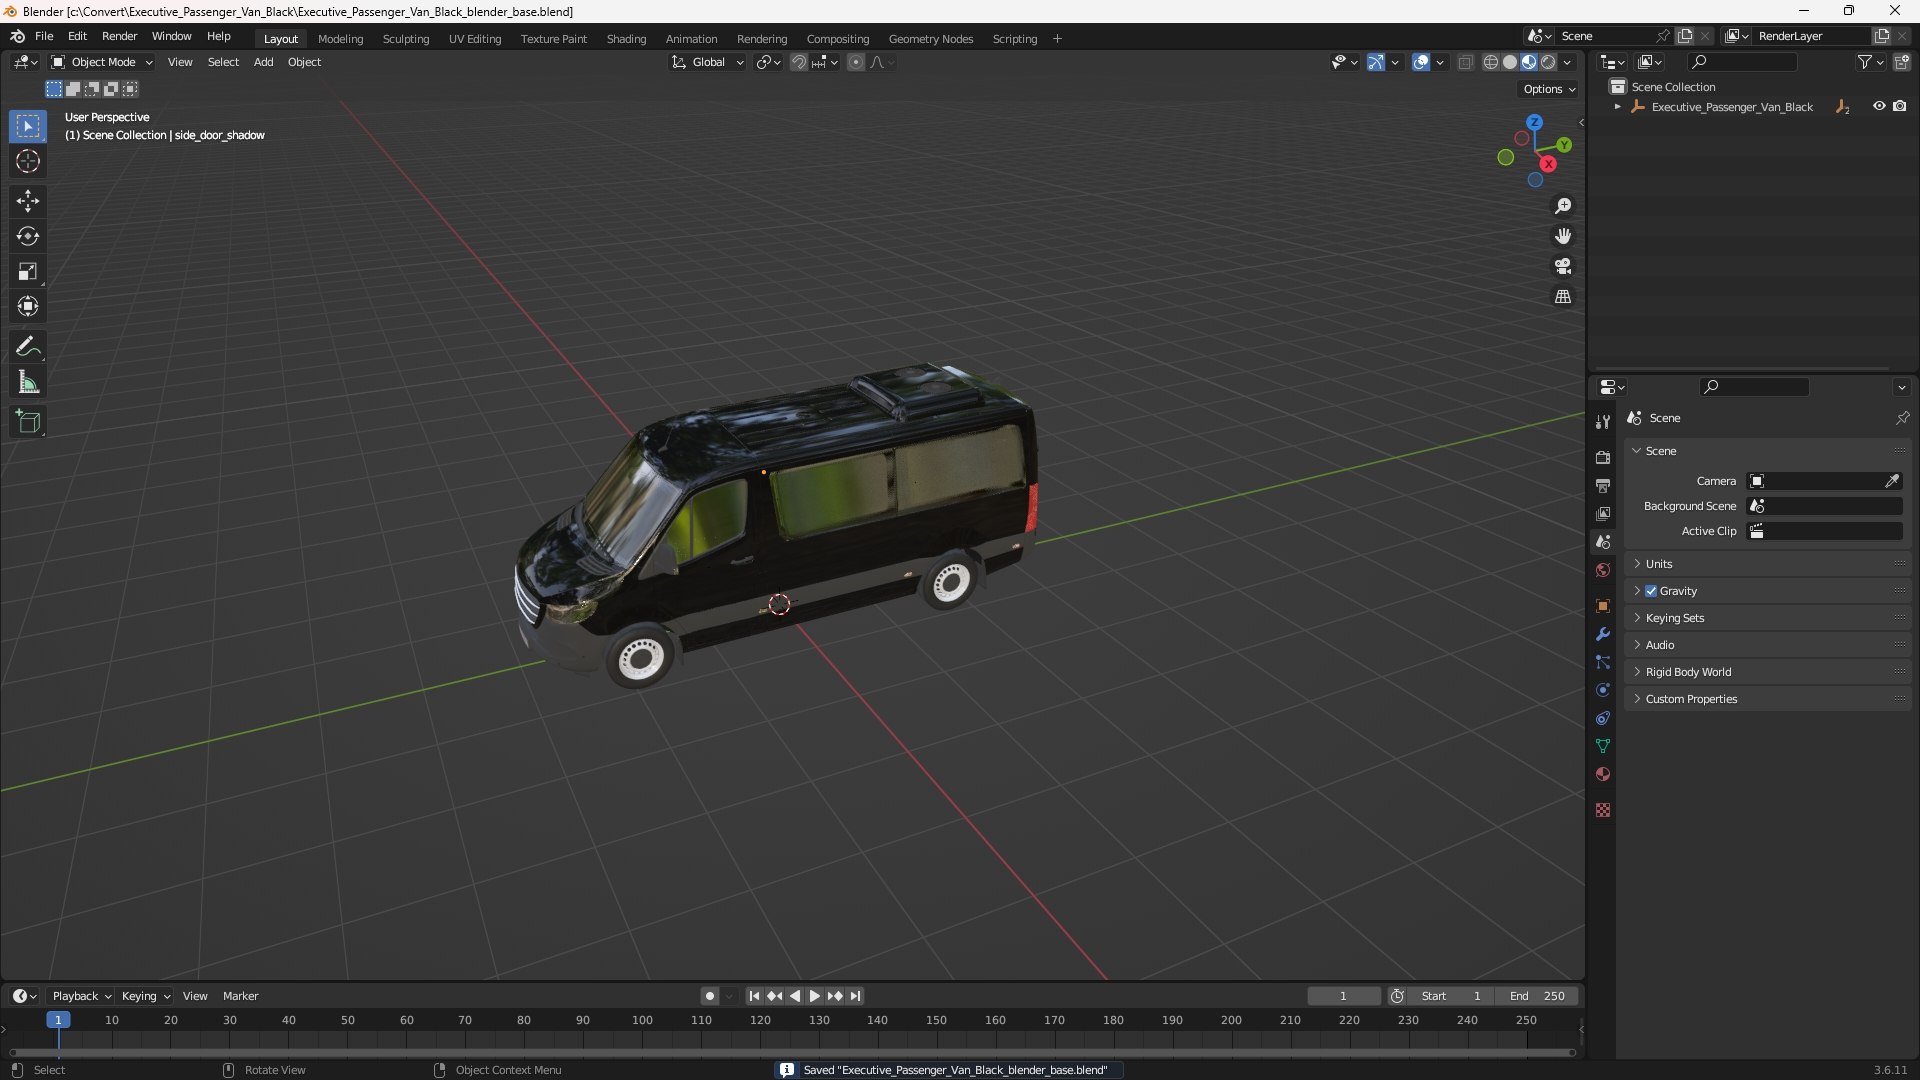Expand Executive_Passenger_Van_Black in outliner
The width and height of the screenshot is (1920, 1080).
pyautogui.click(x=1617, y=107)
